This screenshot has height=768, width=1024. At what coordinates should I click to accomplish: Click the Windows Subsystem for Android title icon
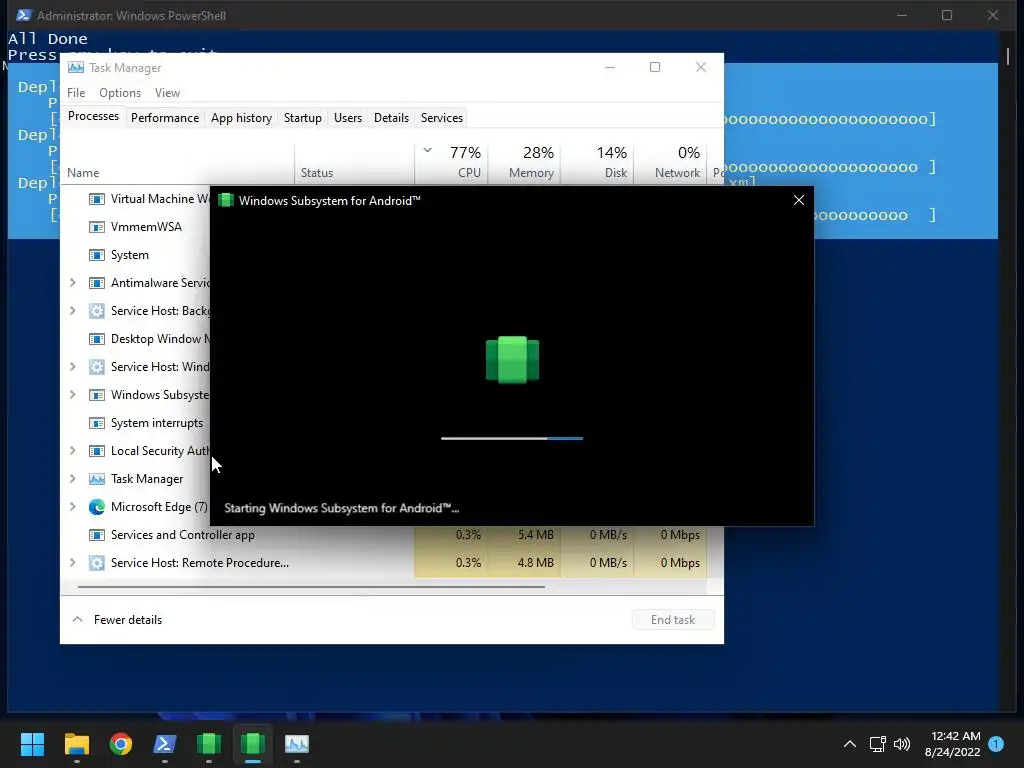226,200
